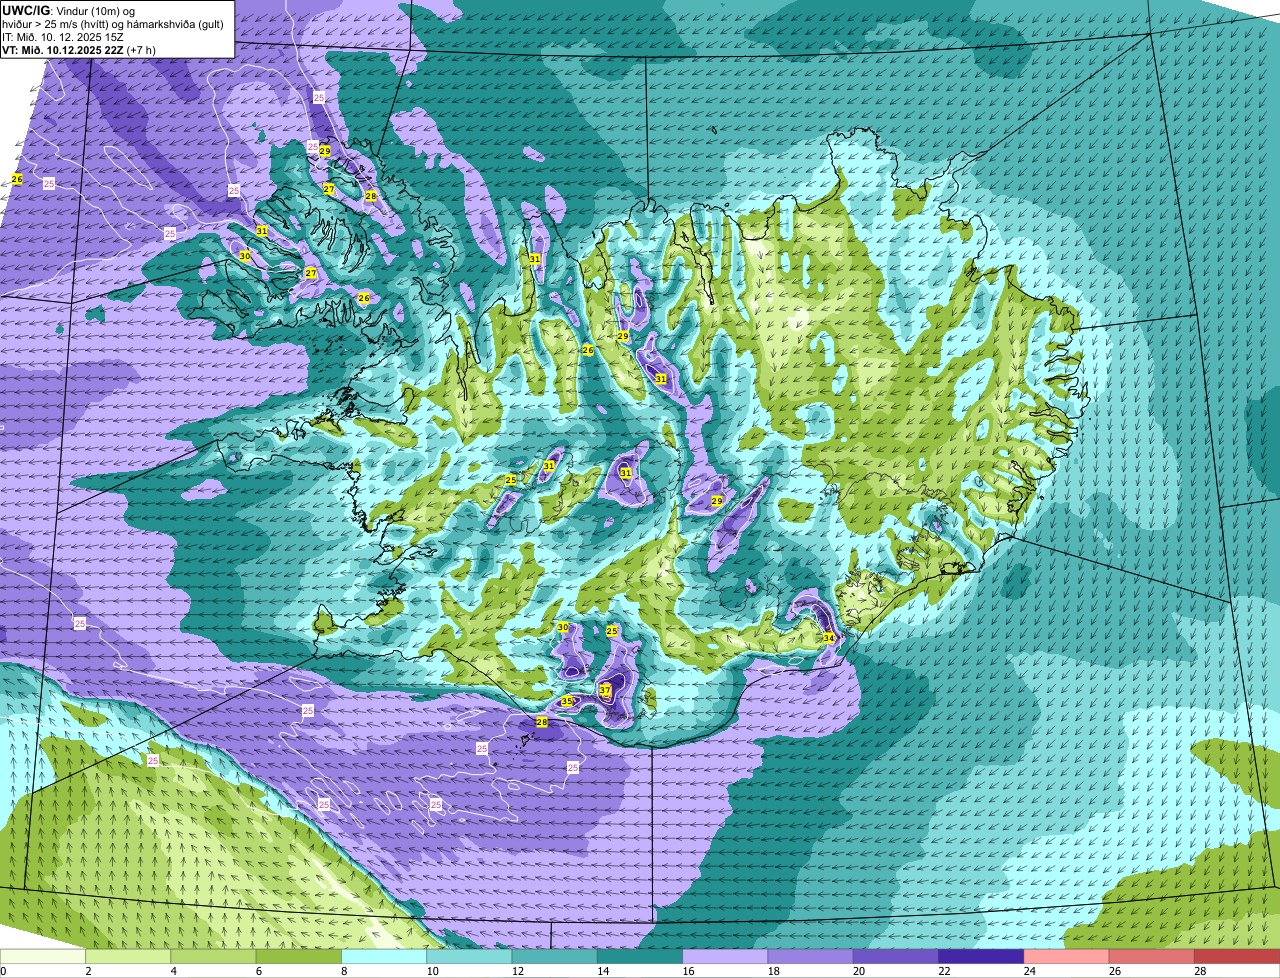
Task: Pick the 20–22 m/s violet legend swatch
Action: tap(896, 957)
